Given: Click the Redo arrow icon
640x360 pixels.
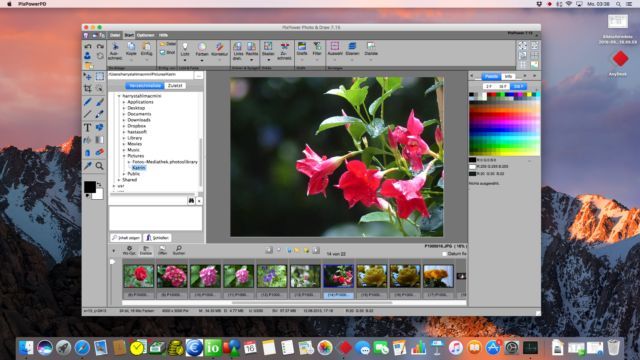Looking at the screenshot, I should coord(100,46).
